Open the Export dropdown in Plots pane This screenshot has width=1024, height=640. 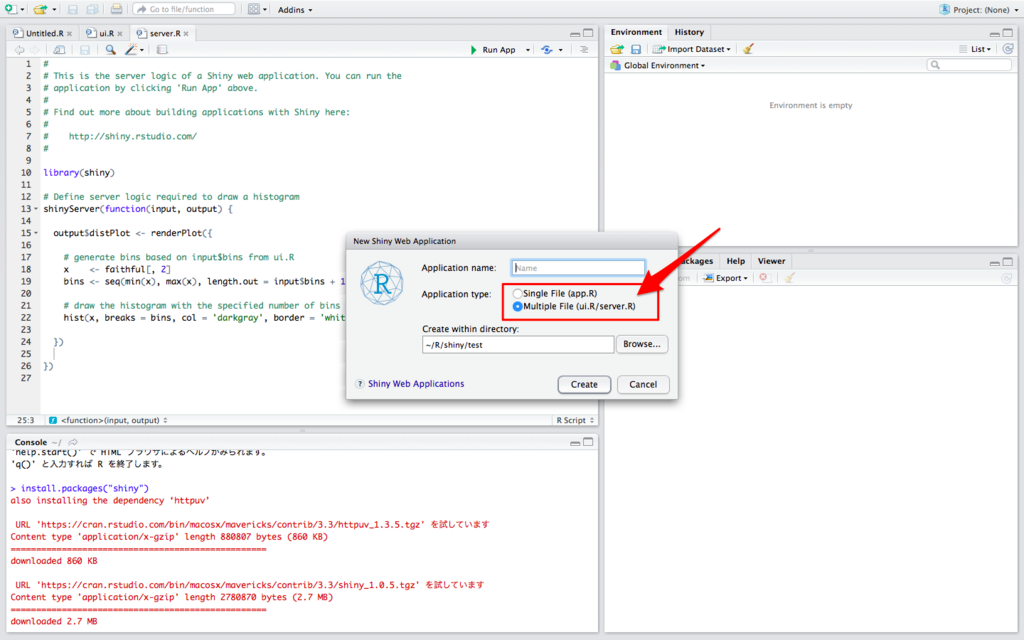pos(725,278)
